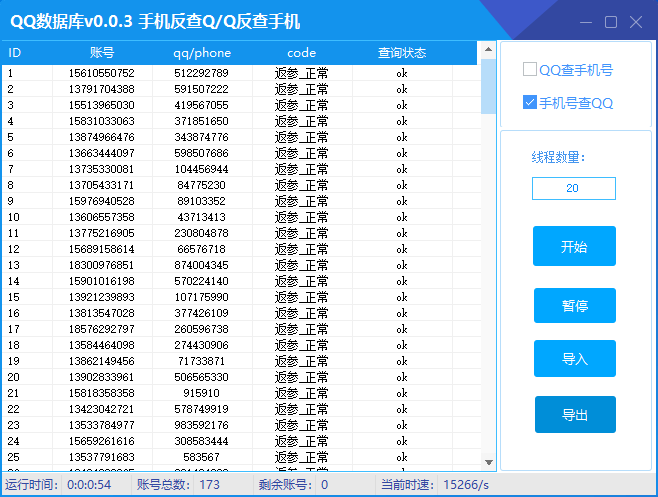This screenshot has width=658, height=497.
Task: Click the 线程数量 input field showing 20
Action: [x=574, y=188]
